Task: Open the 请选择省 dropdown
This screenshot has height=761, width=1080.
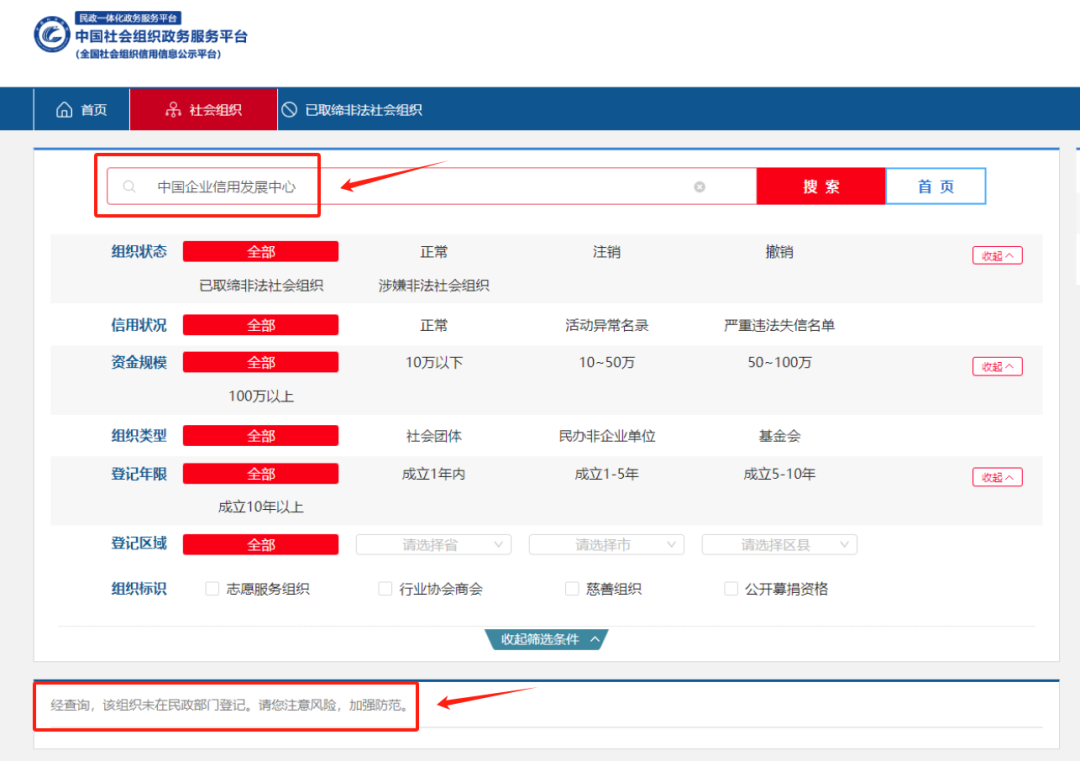Action: point(434,545)
